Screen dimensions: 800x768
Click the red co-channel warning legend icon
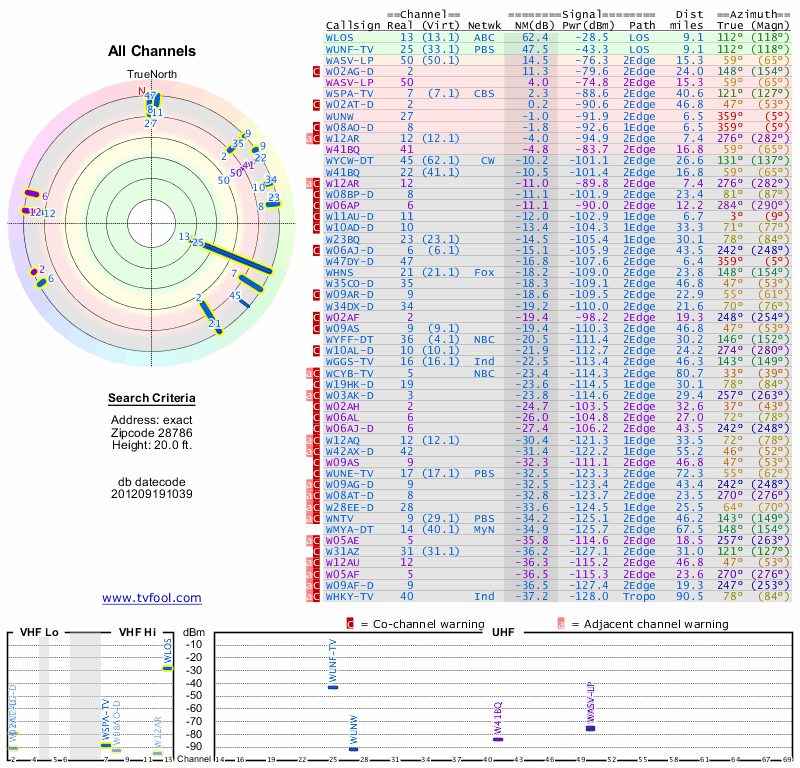coord(350,624)
